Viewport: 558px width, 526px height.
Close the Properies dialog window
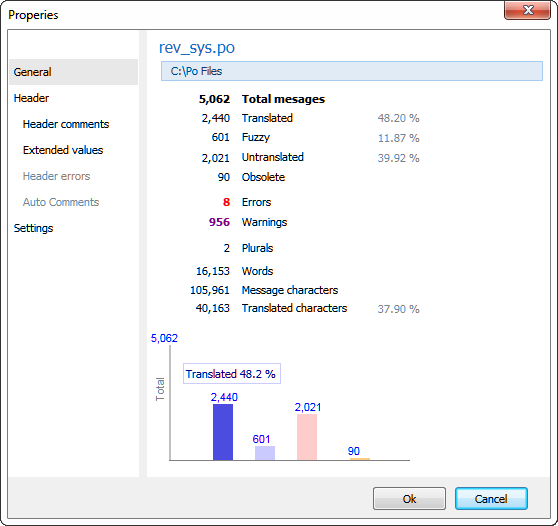[x=527, y=10]
